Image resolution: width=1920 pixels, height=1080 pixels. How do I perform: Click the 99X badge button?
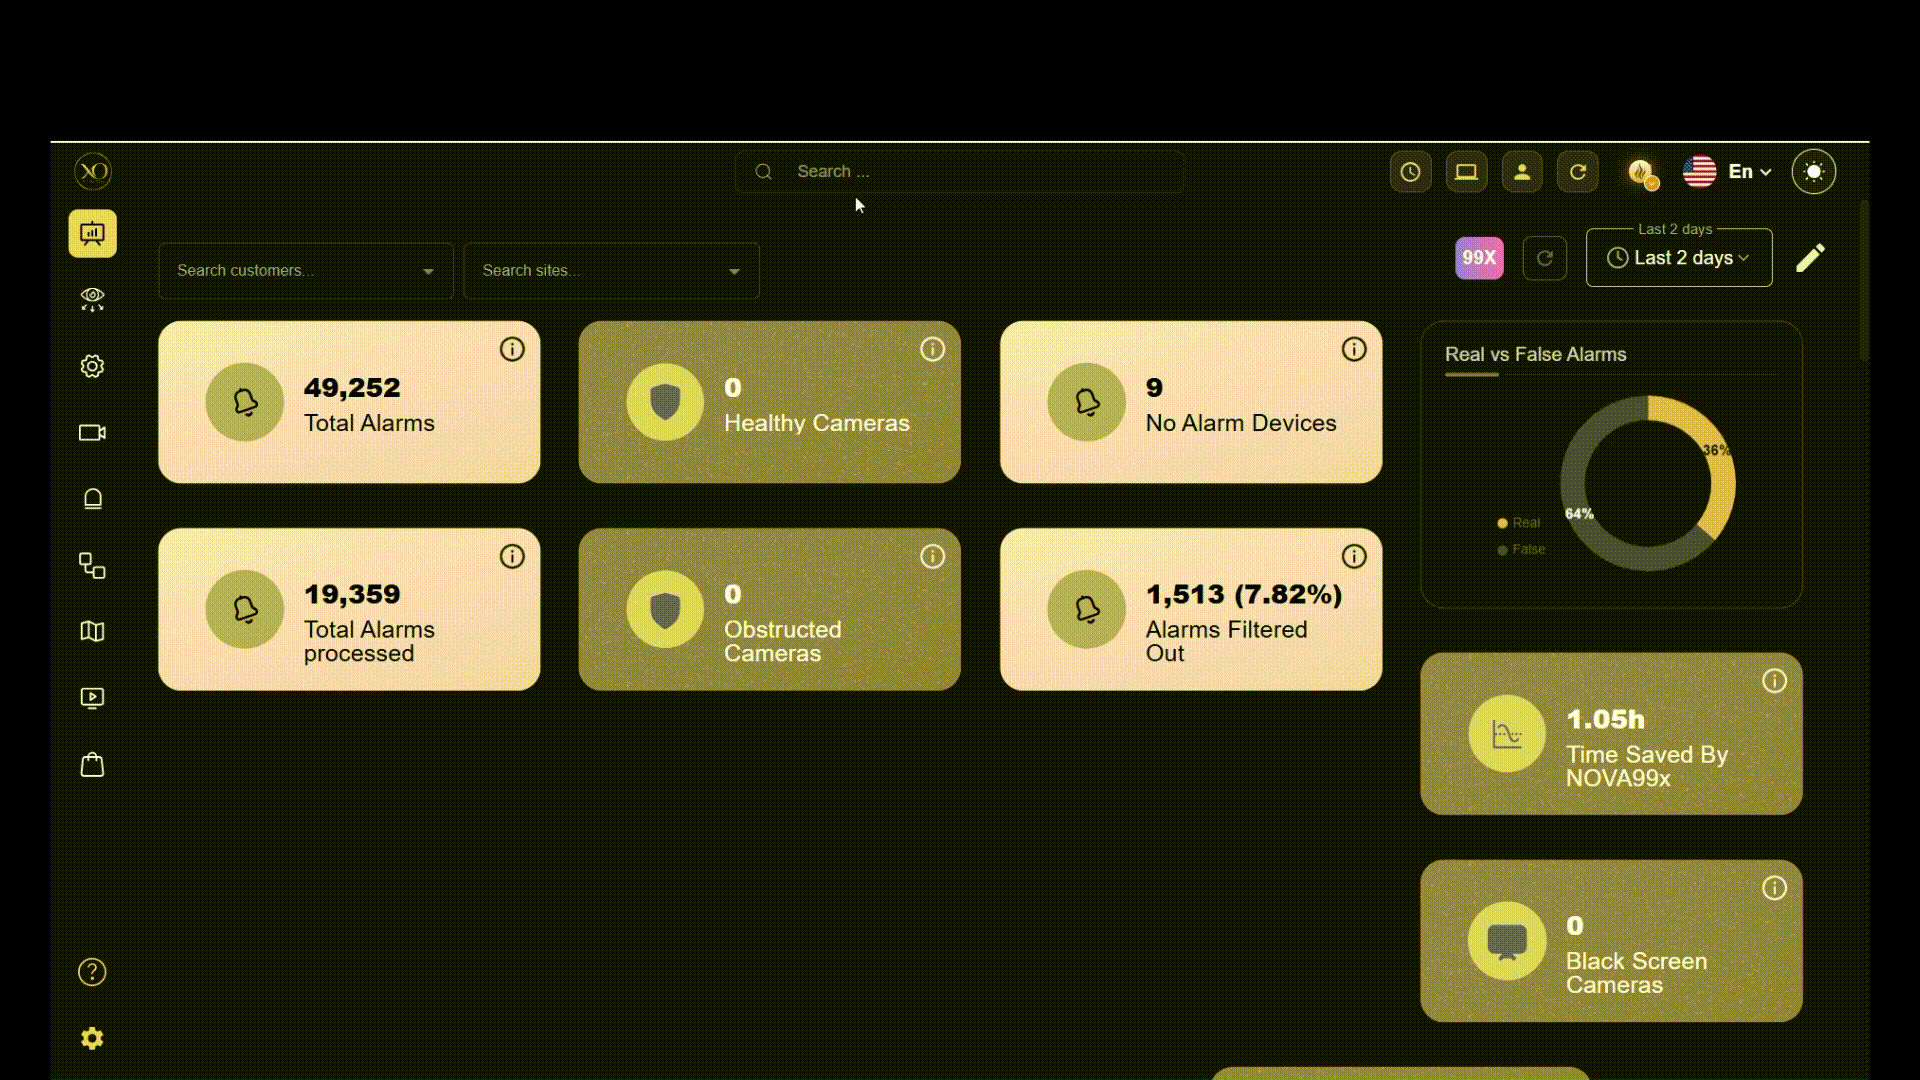click(1479, 258)
